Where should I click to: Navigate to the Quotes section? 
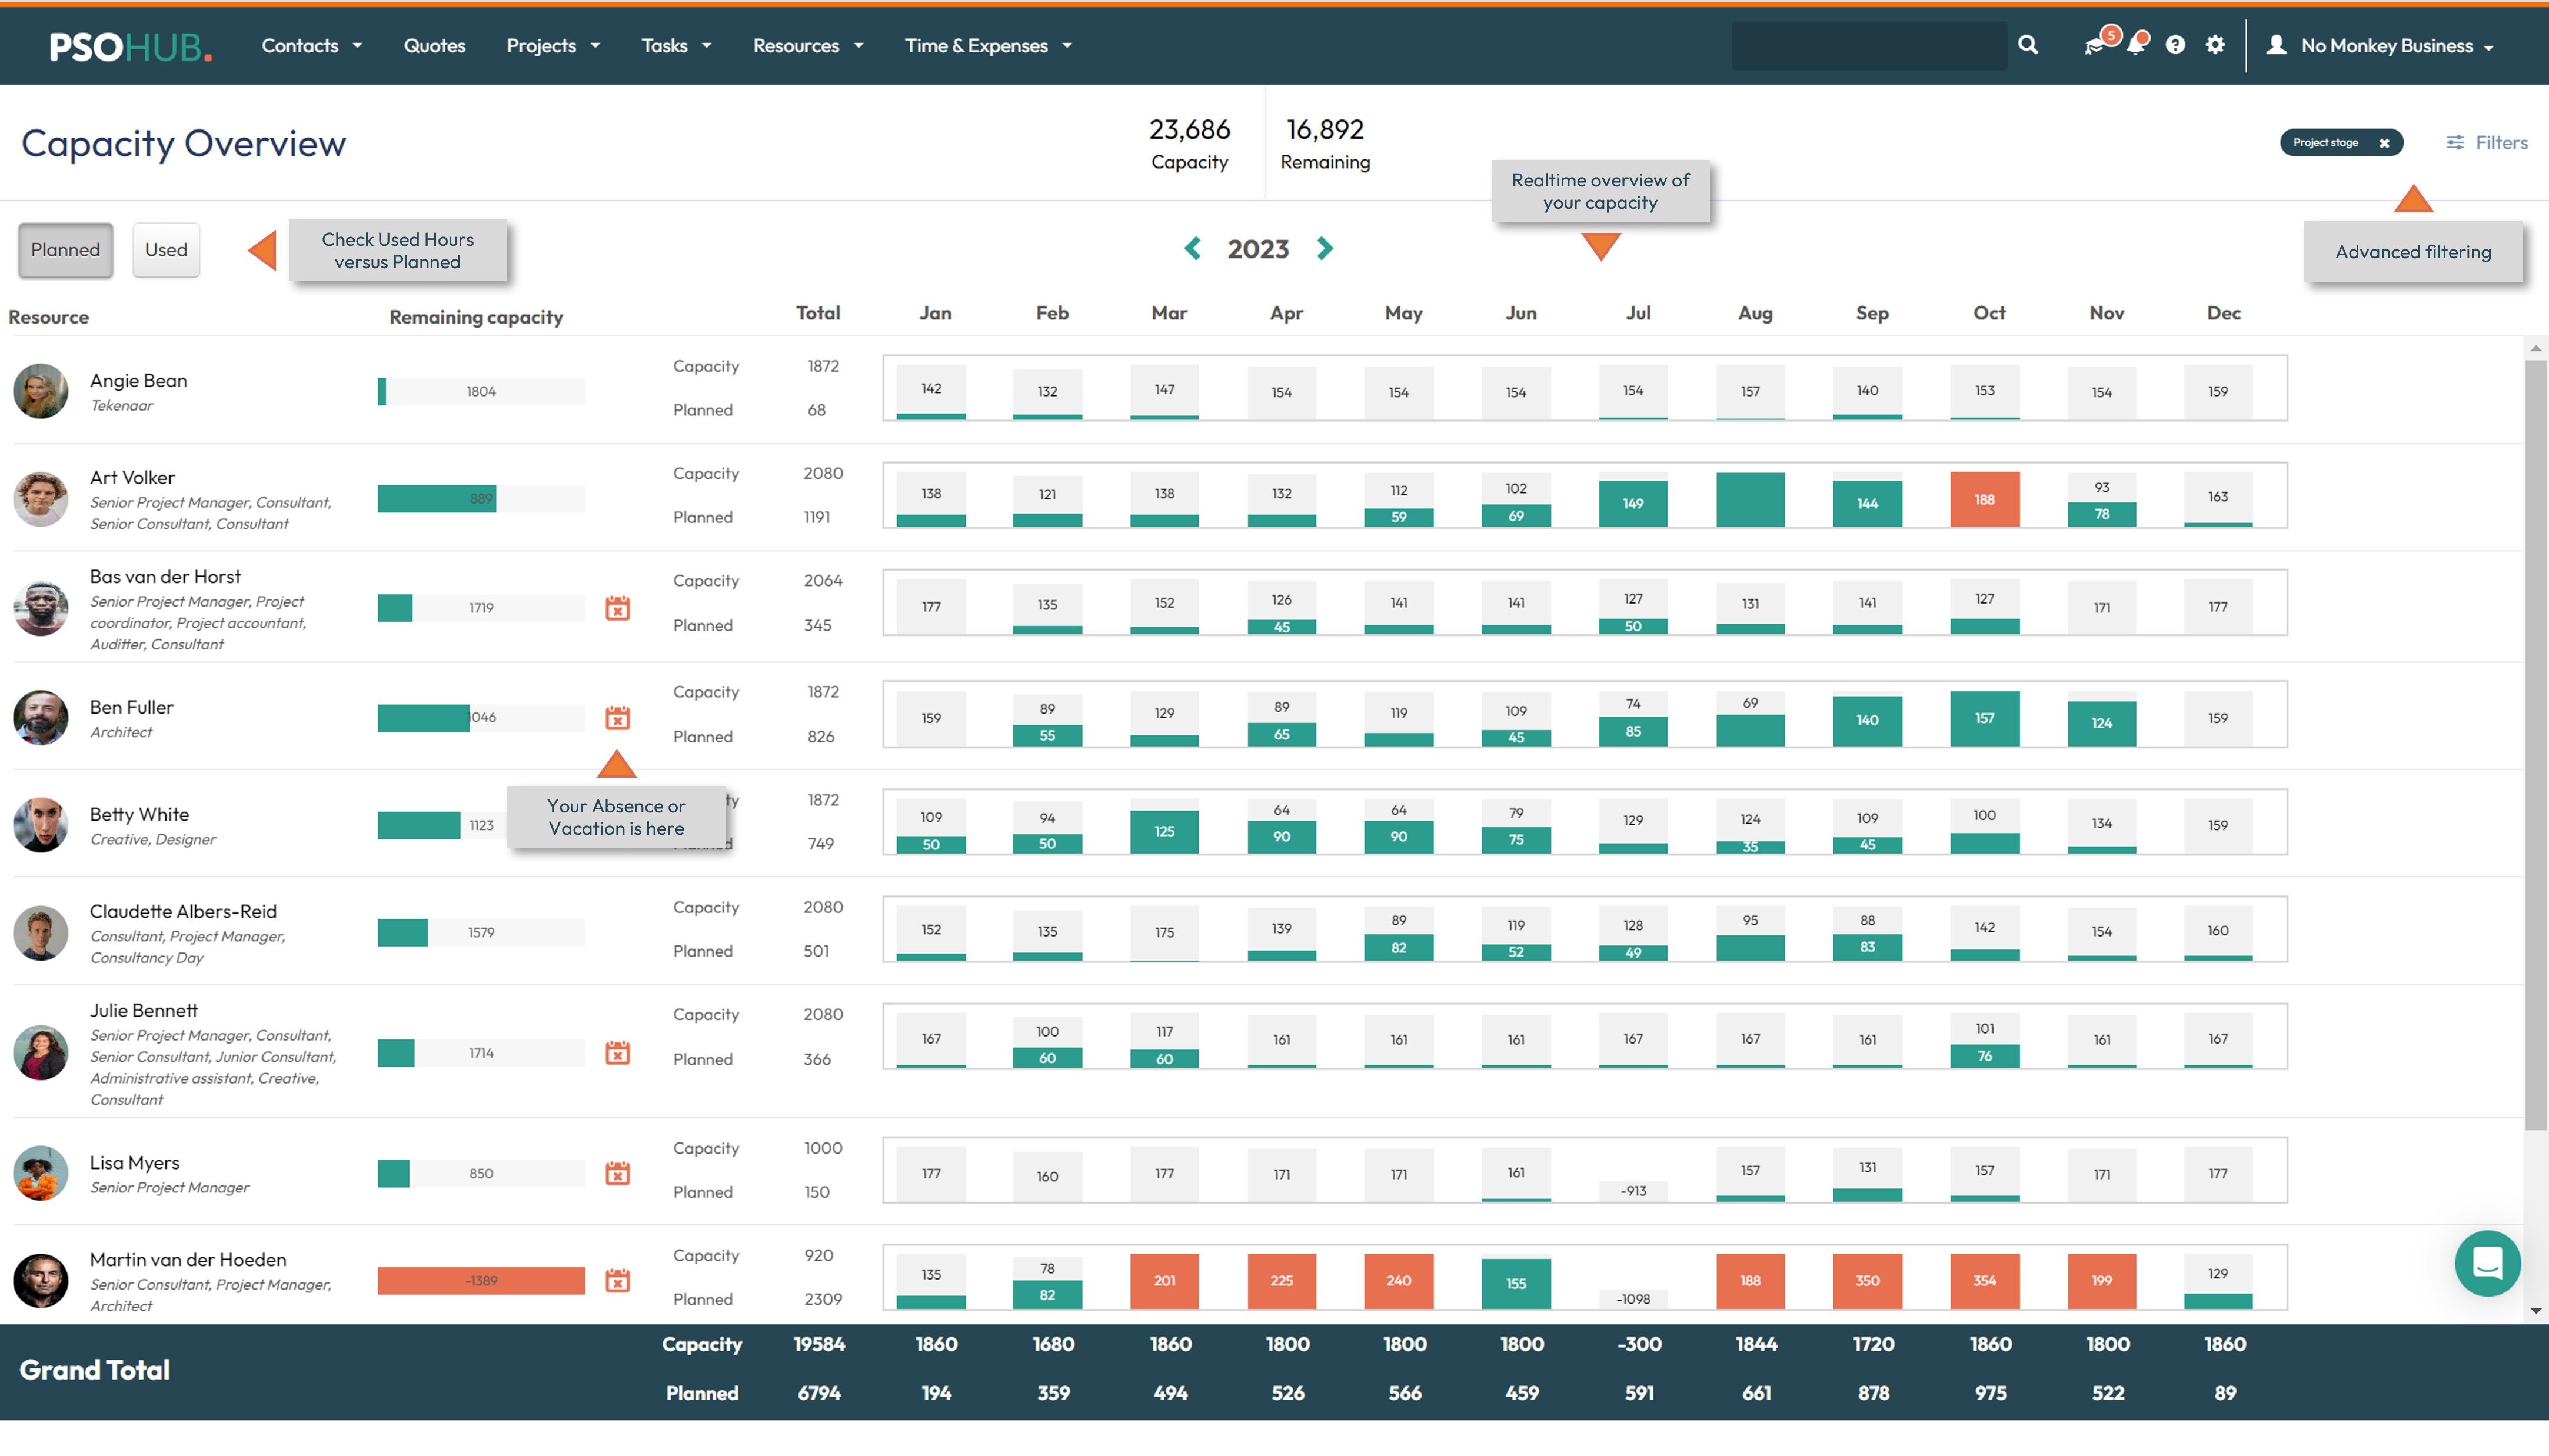click(x=434, y=45)
